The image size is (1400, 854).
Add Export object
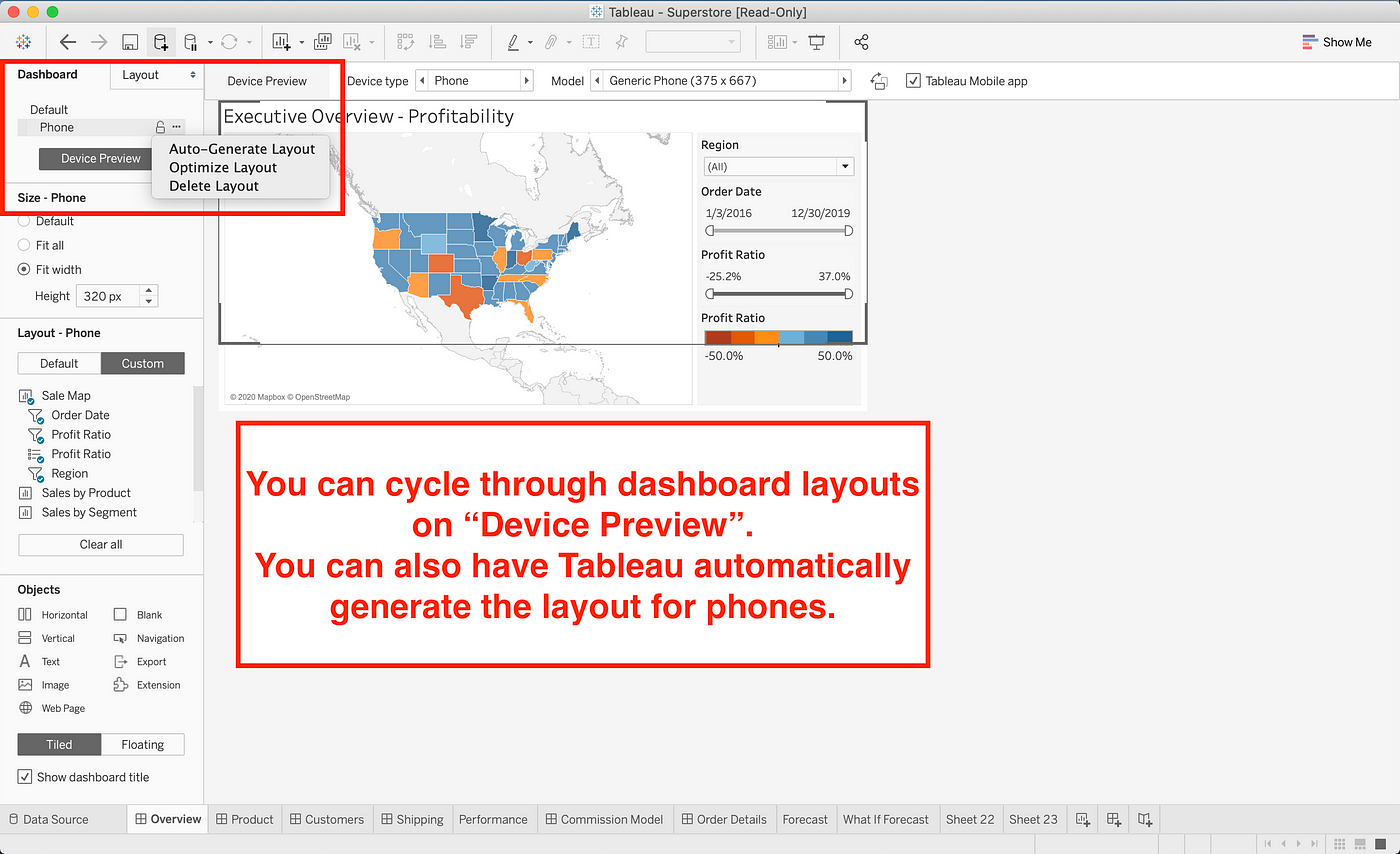coord(139,662)
